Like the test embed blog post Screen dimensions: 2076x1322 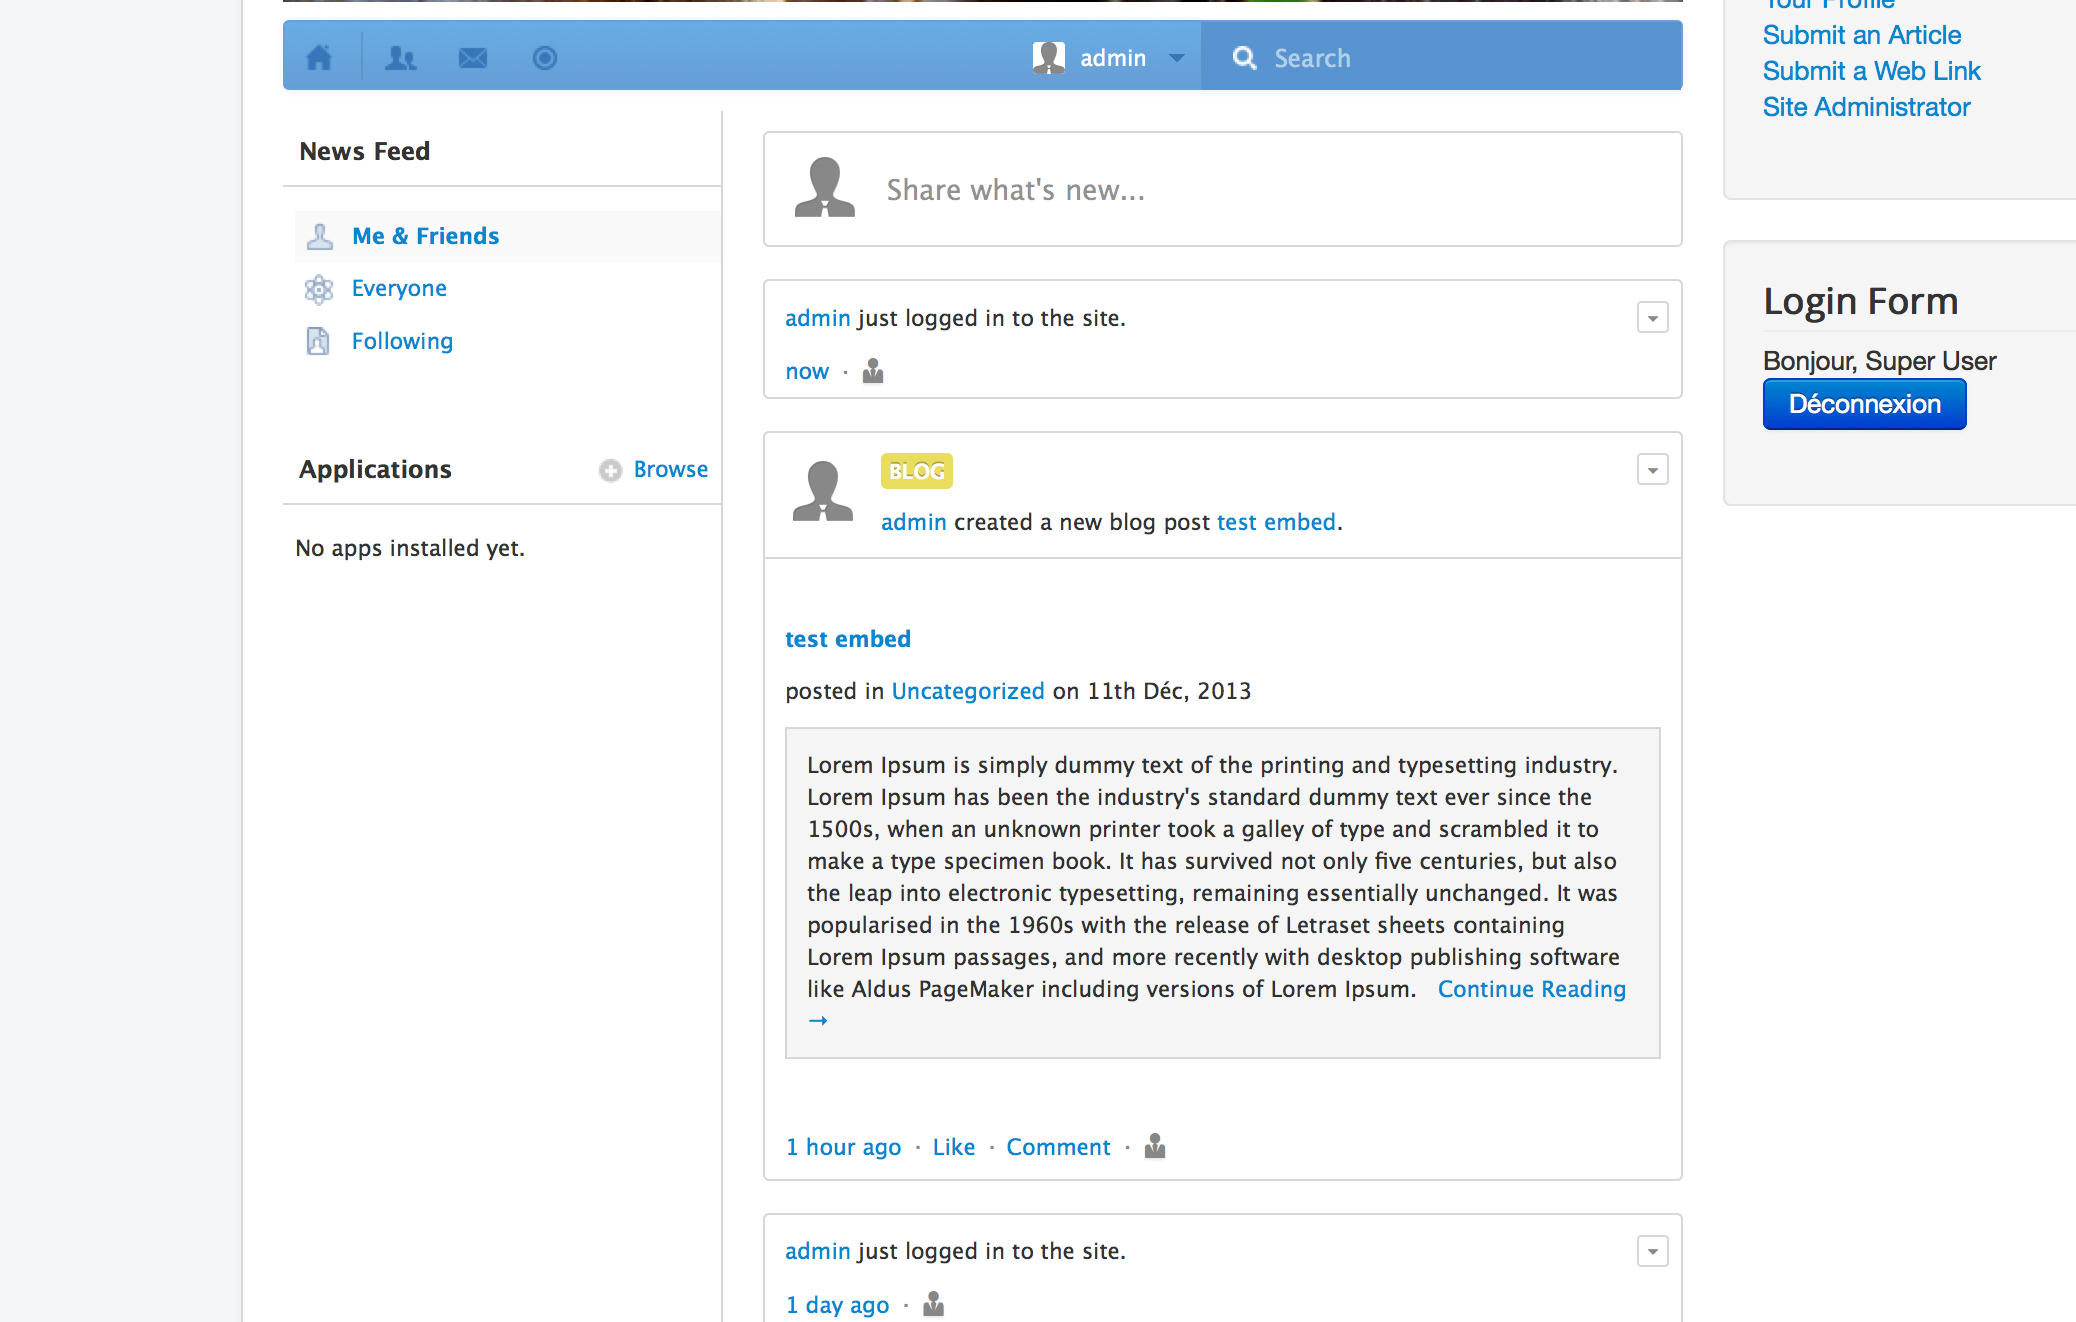pyautogui.click(x=953, y=1147)
